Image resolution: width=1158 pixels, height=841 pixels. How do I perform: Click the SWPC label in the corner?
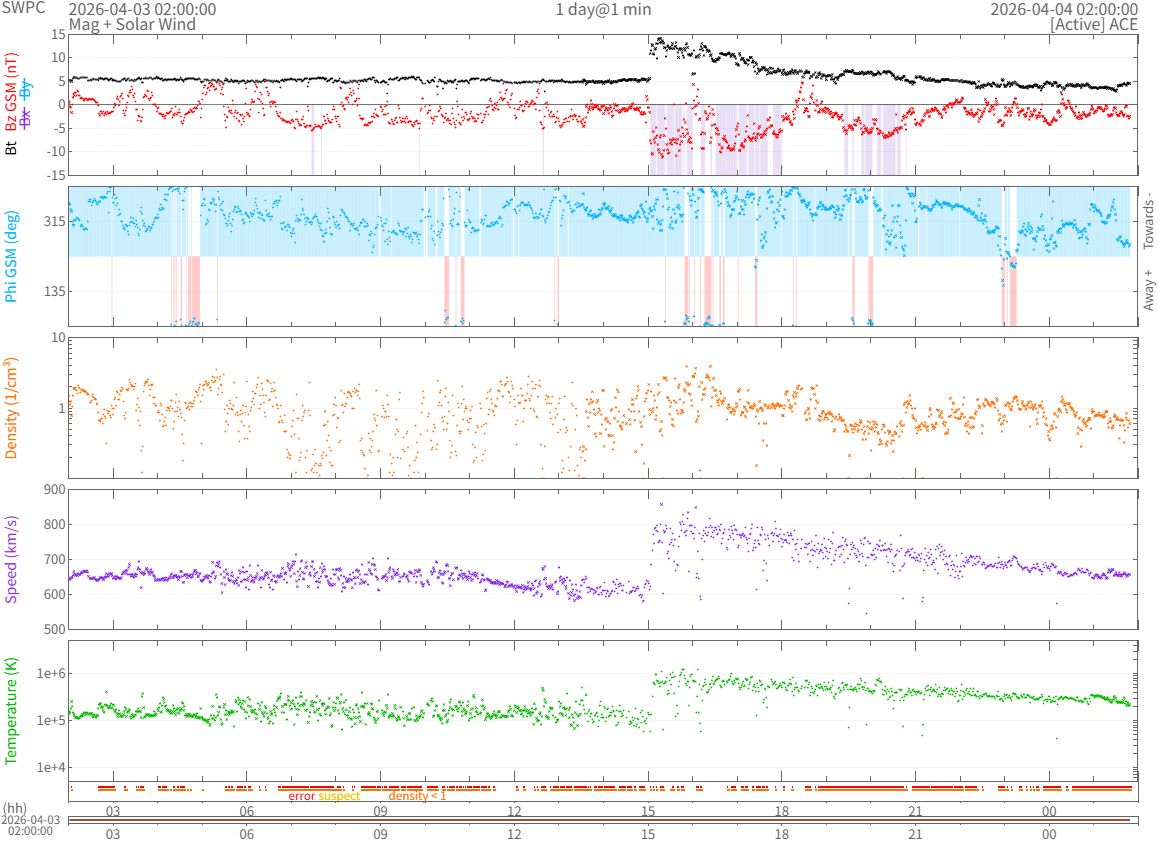tap(21, 9)
